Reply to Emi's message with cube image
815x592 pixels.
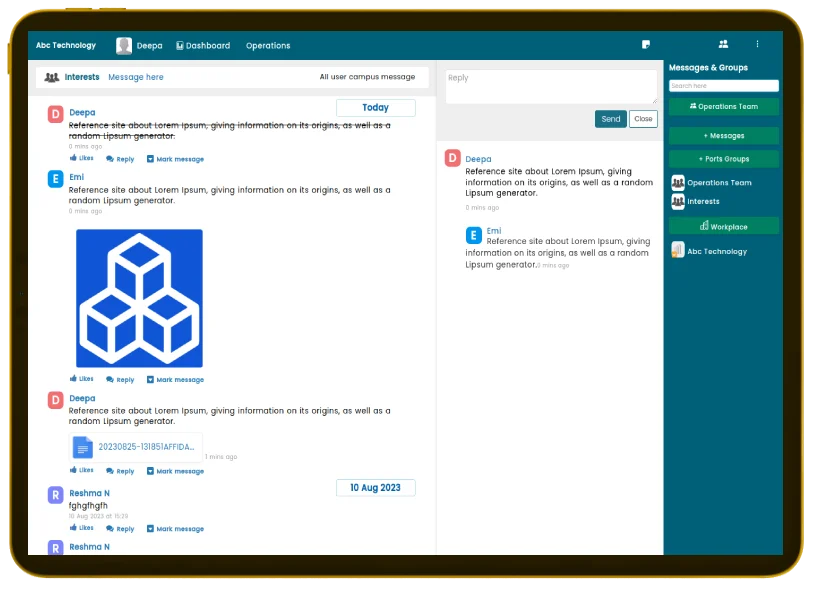pyautogui.click(x=120, y=380)
